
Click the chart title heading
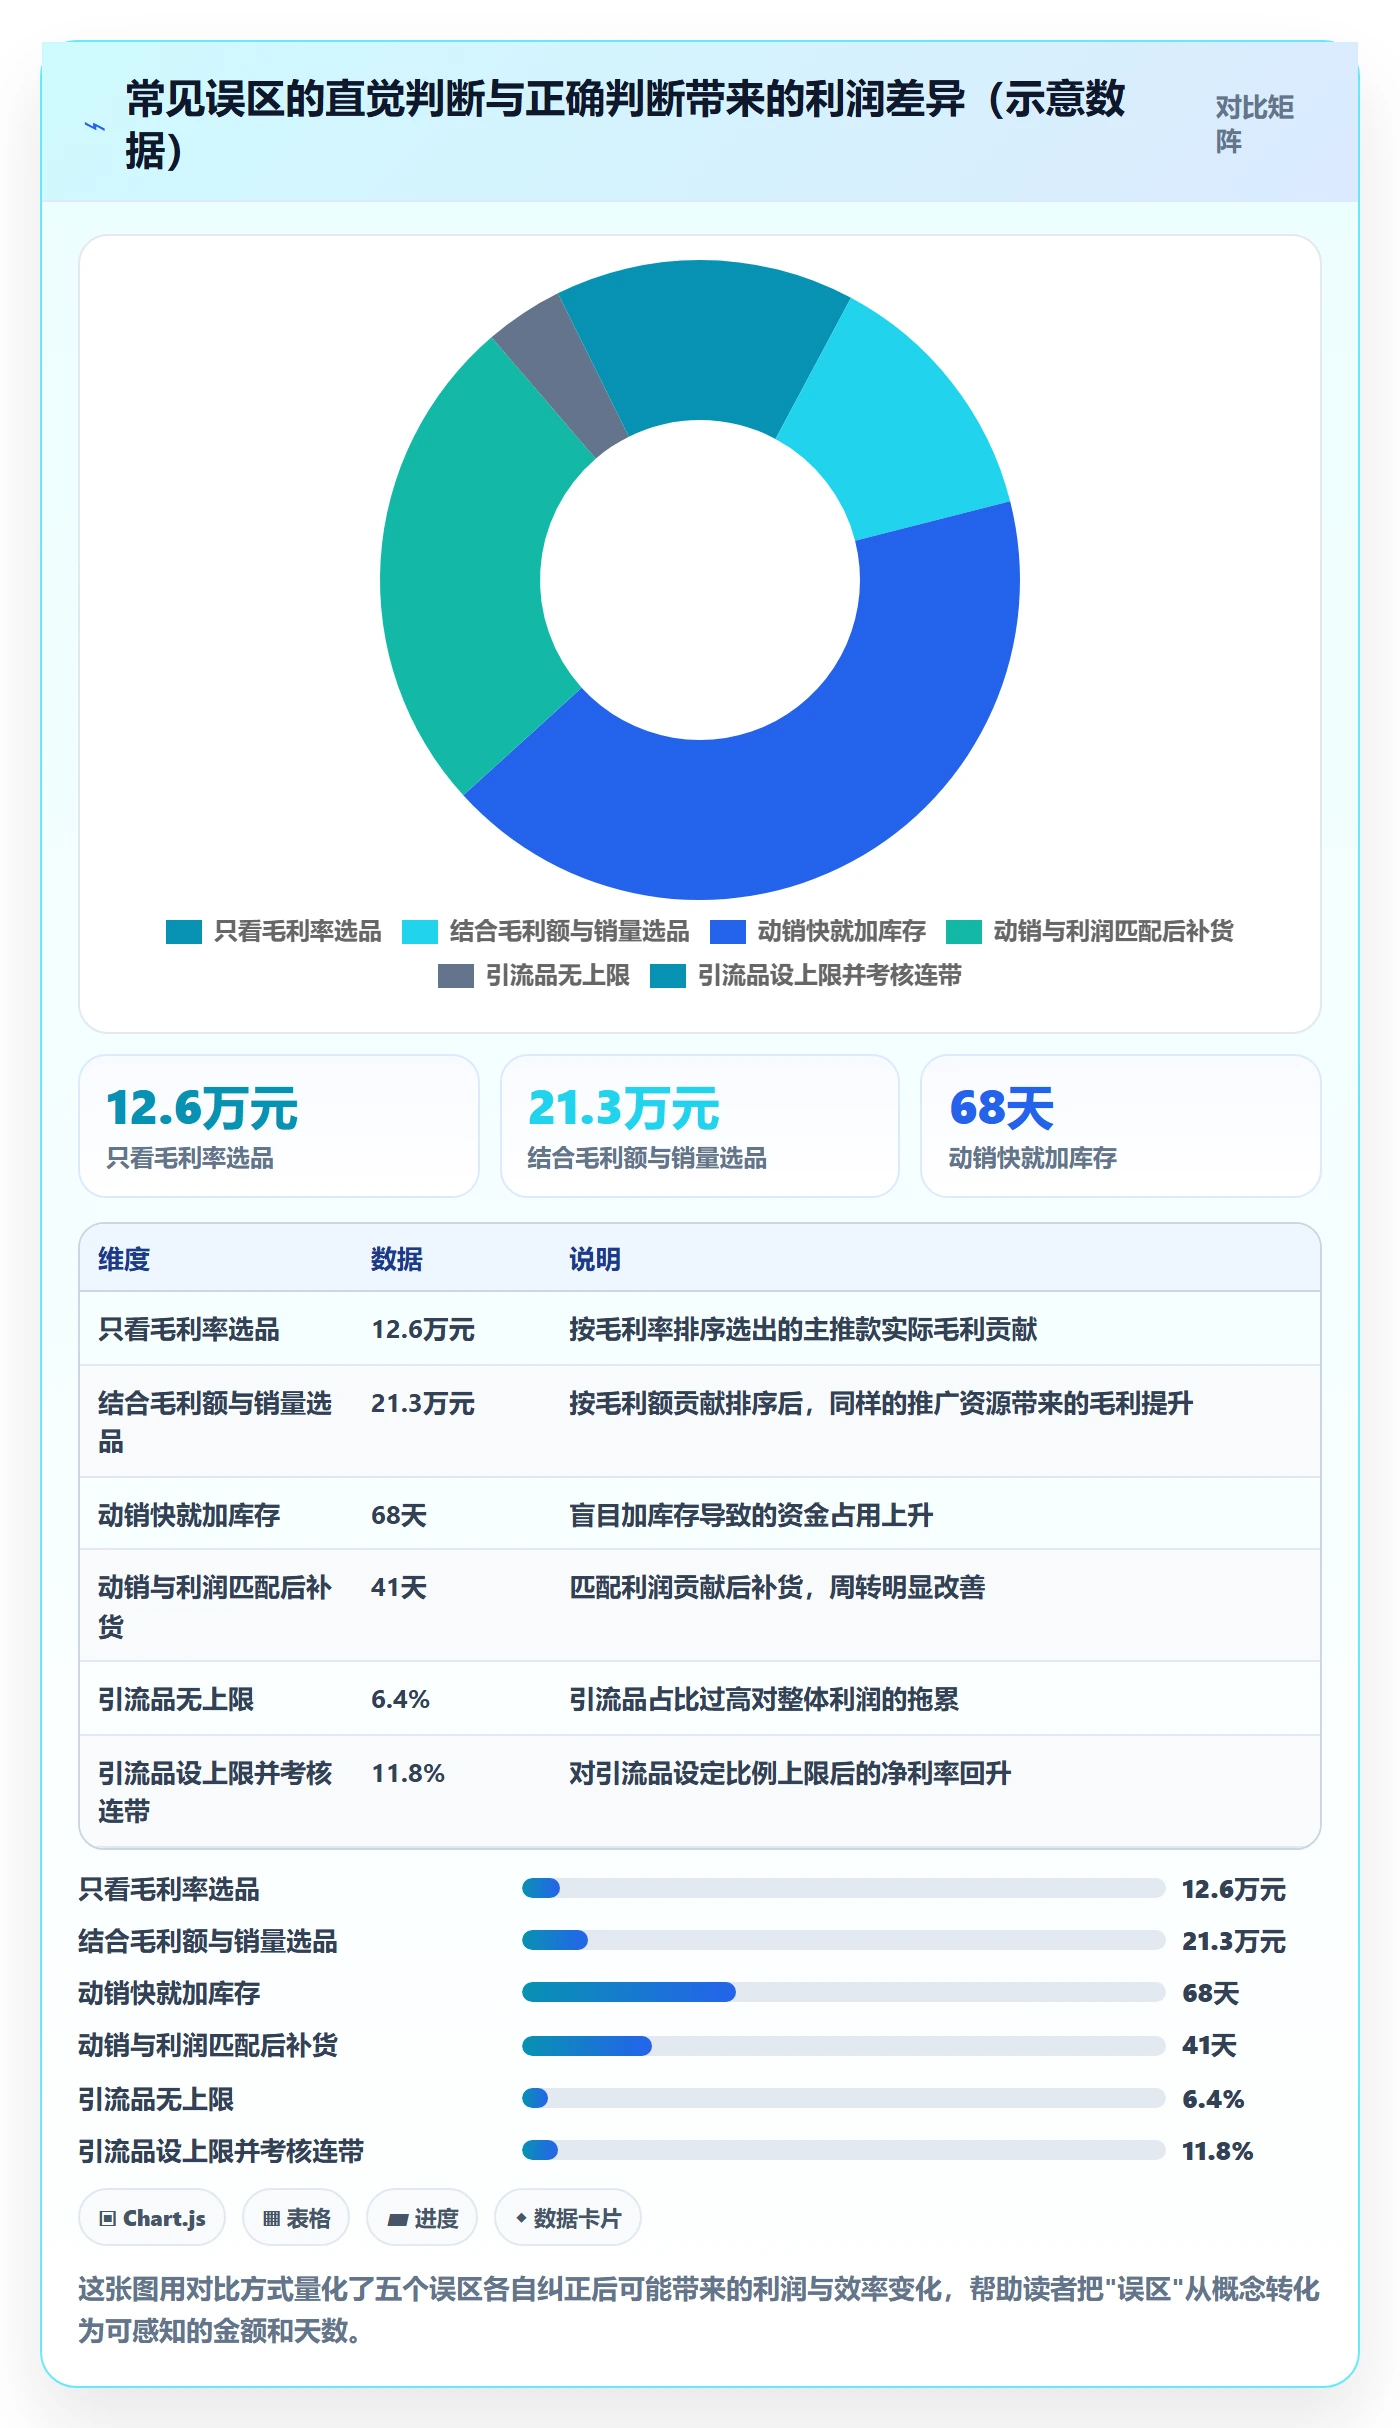point(625,125)
